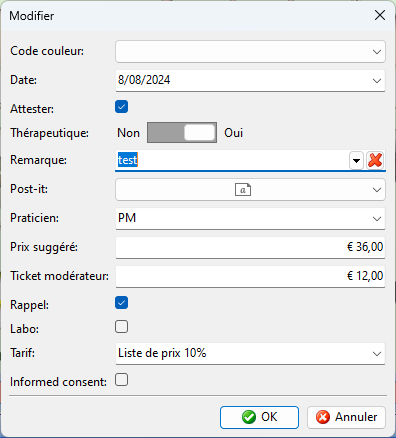Clear the Remarque field with red X icon

point(375,160)
